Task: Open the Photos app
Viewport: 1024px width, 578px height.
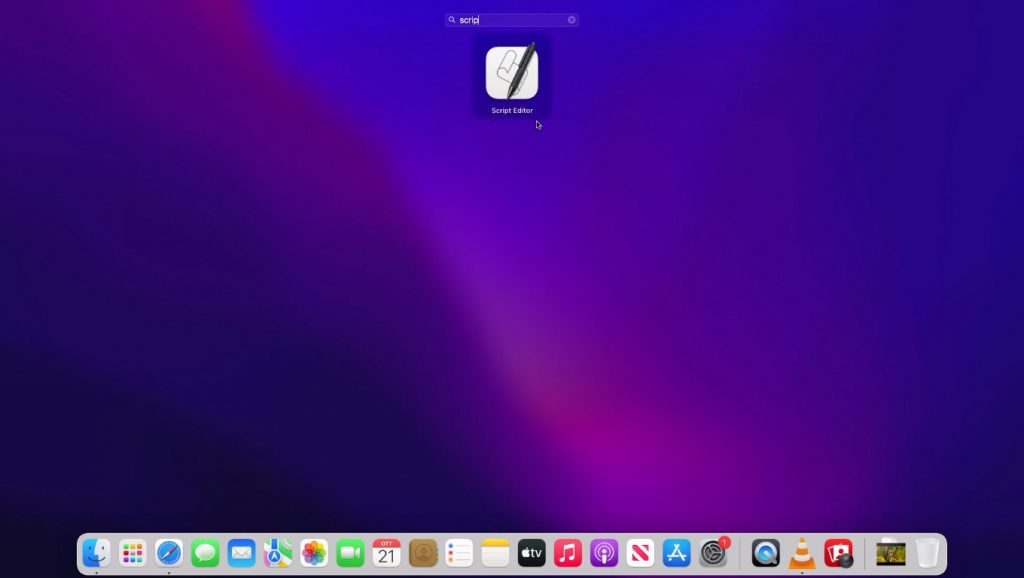Action: pyautogui.click(x=314, y=553)
